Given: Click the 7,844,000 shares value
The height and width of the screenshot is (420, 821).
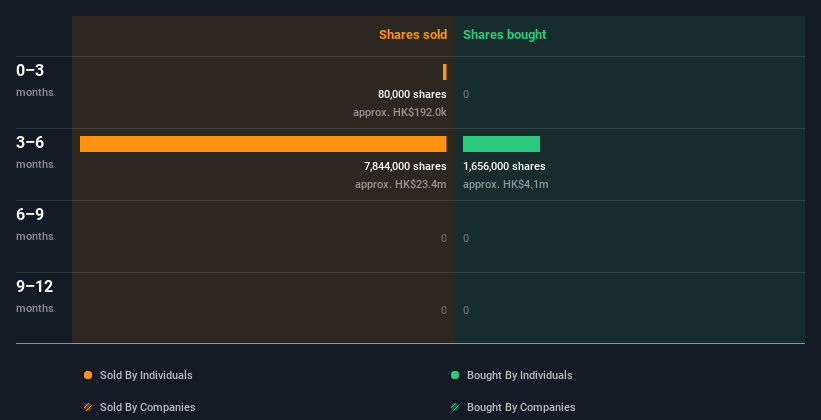Looking at the screenshot, I should click(405, 166).
